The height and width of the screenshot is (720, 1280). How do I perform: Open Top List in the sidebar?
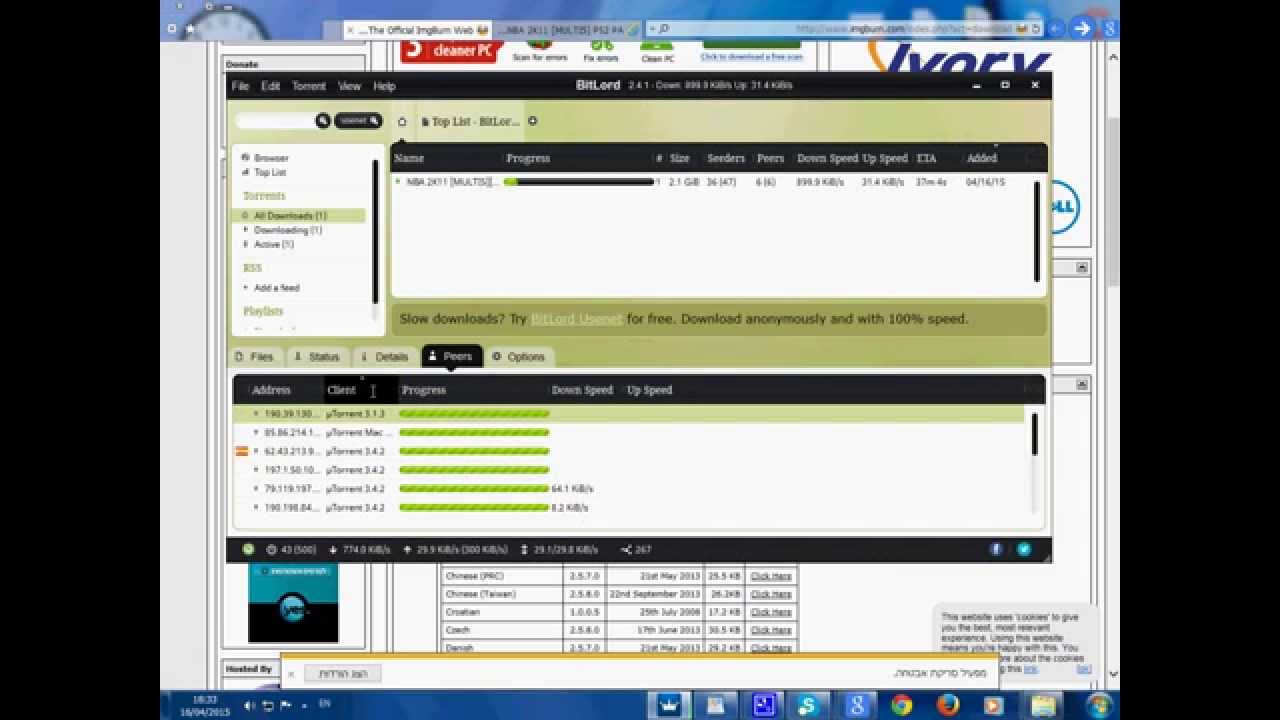click(x=269, y=172)
